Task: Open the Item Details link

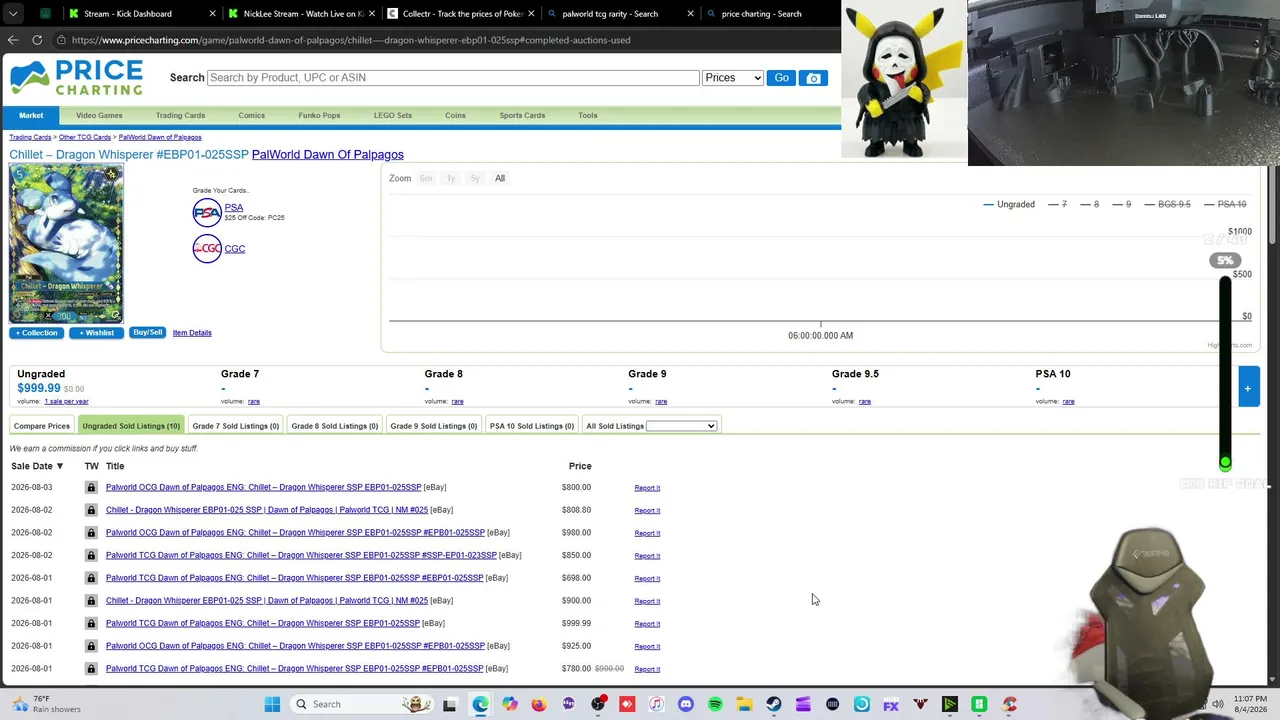Action: point(192,333)
